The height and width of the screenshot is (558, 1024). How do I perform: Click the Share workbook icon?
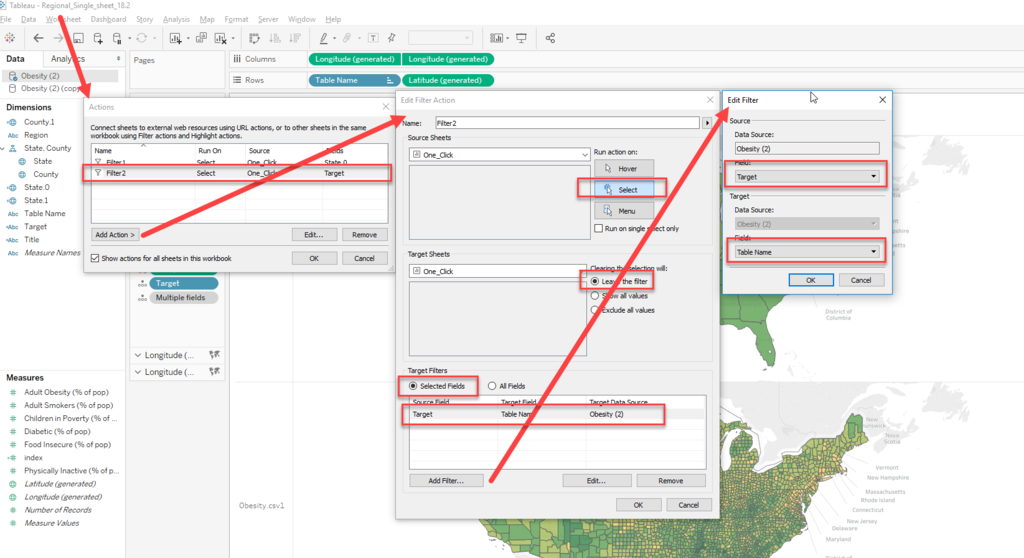click(551, 38)
